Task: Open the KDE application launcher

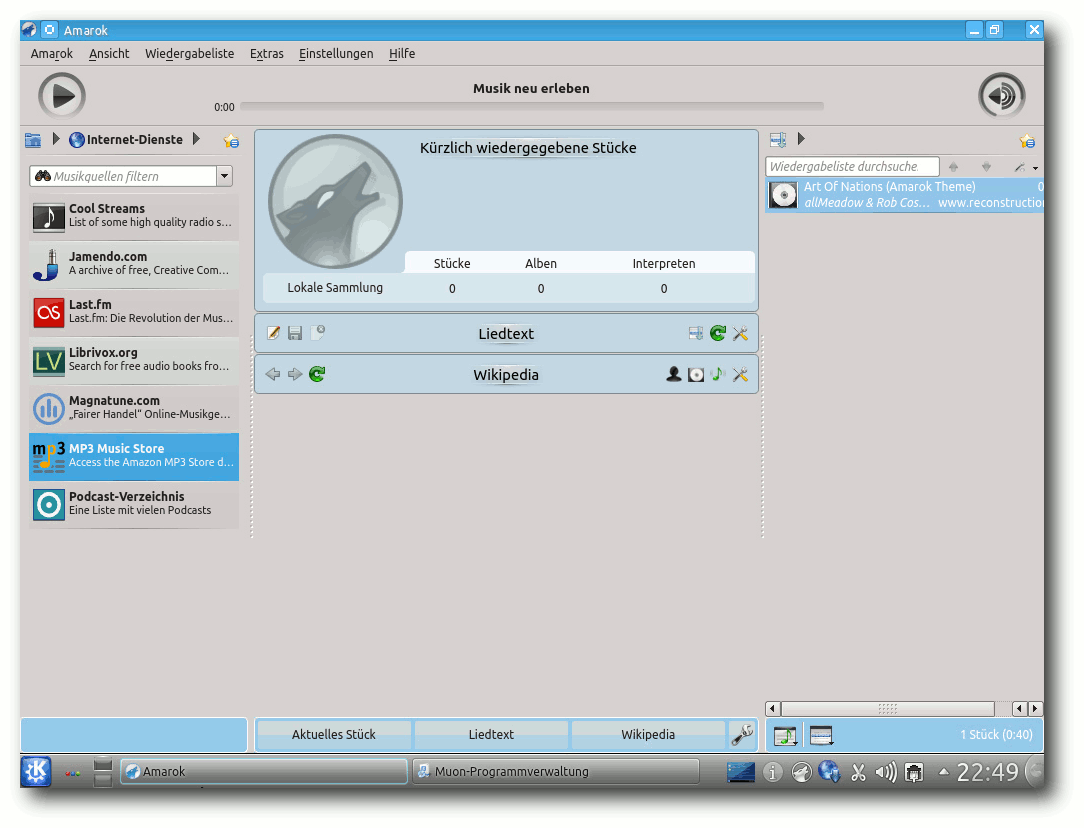Action: [36, 771]
